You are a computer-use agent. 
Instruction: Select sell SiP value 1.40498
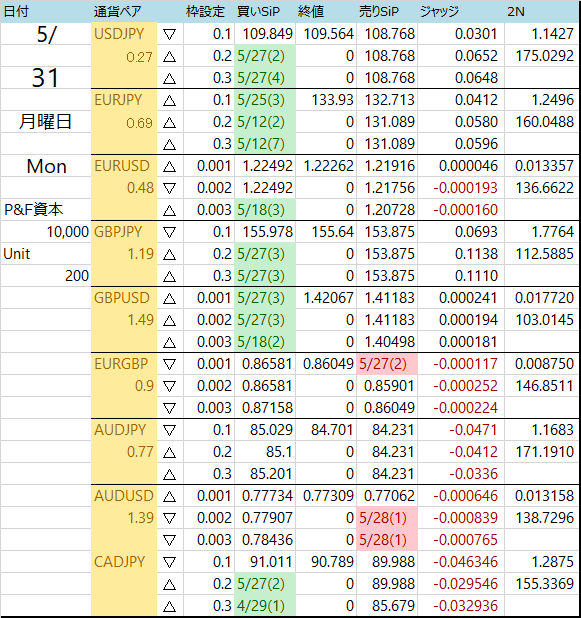[387, 342]
